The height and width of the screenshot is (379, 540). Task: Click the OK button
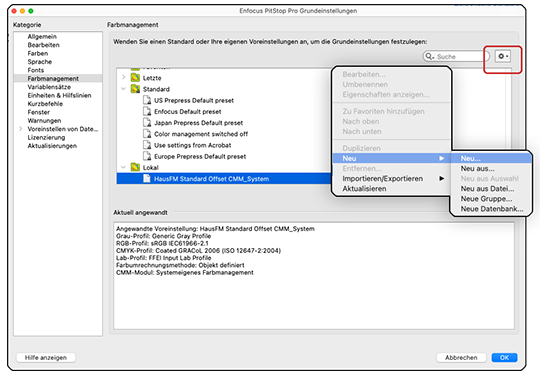coord(504,357)
